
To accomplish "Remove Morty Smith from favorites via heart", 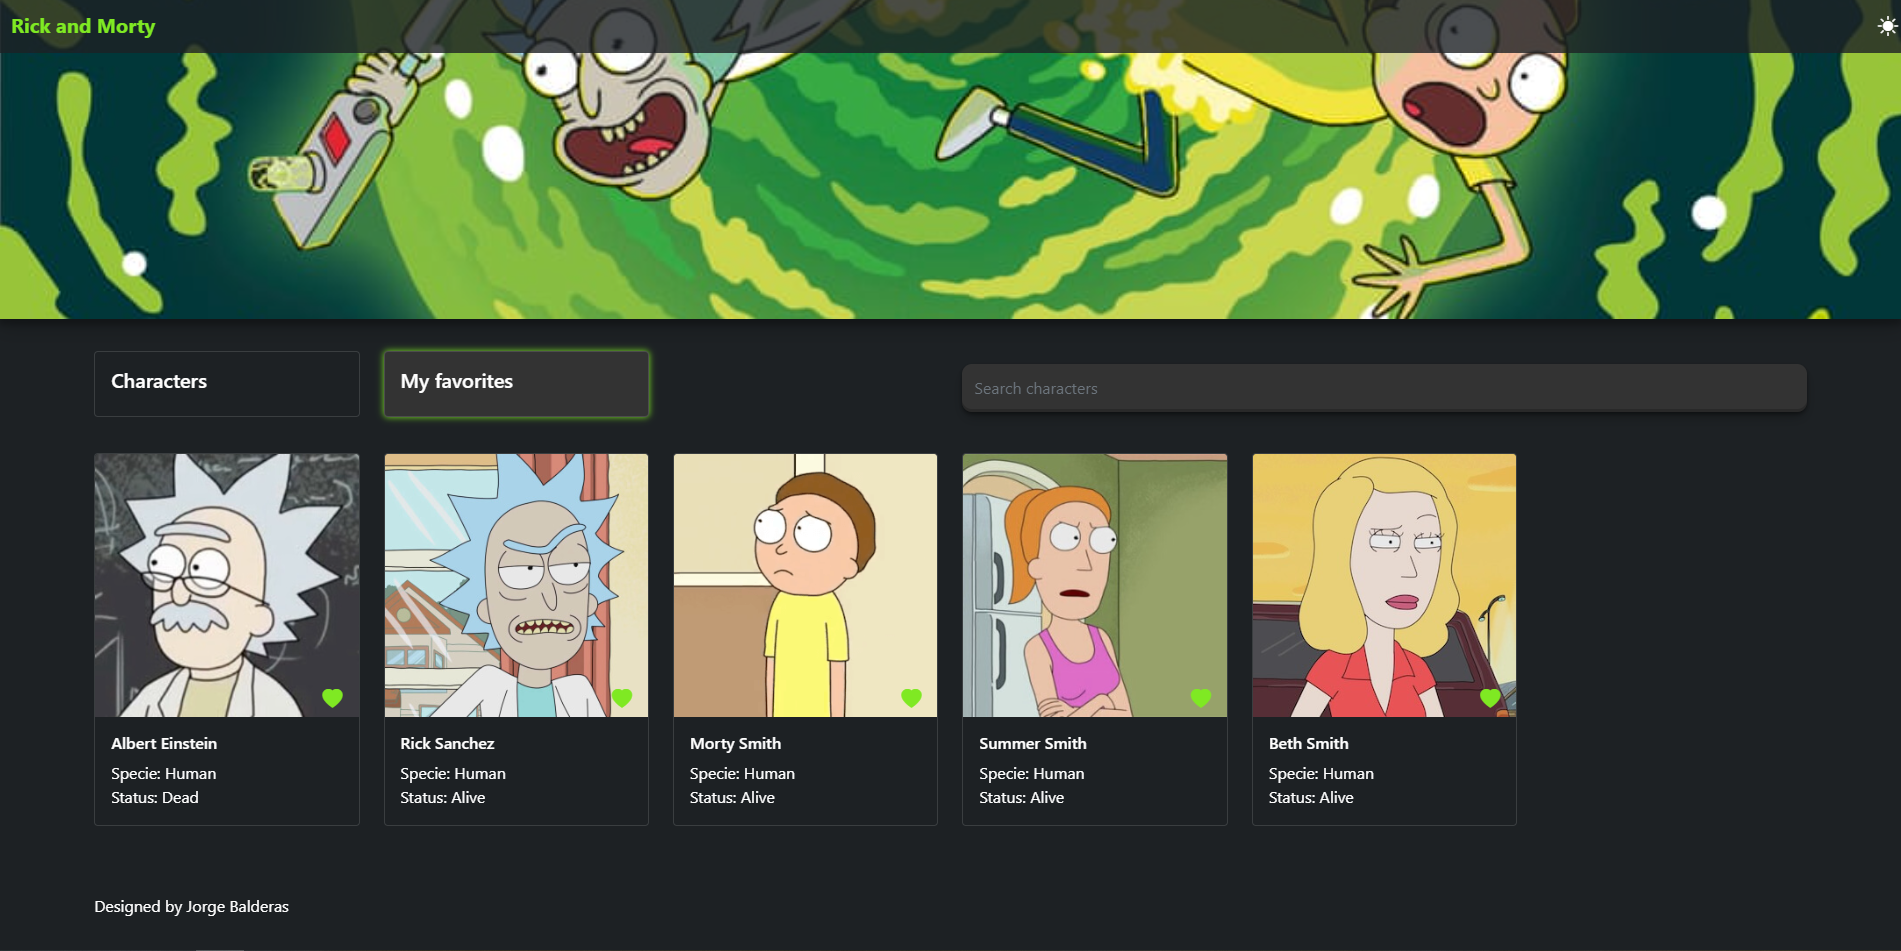I will (x=911, y=698).
